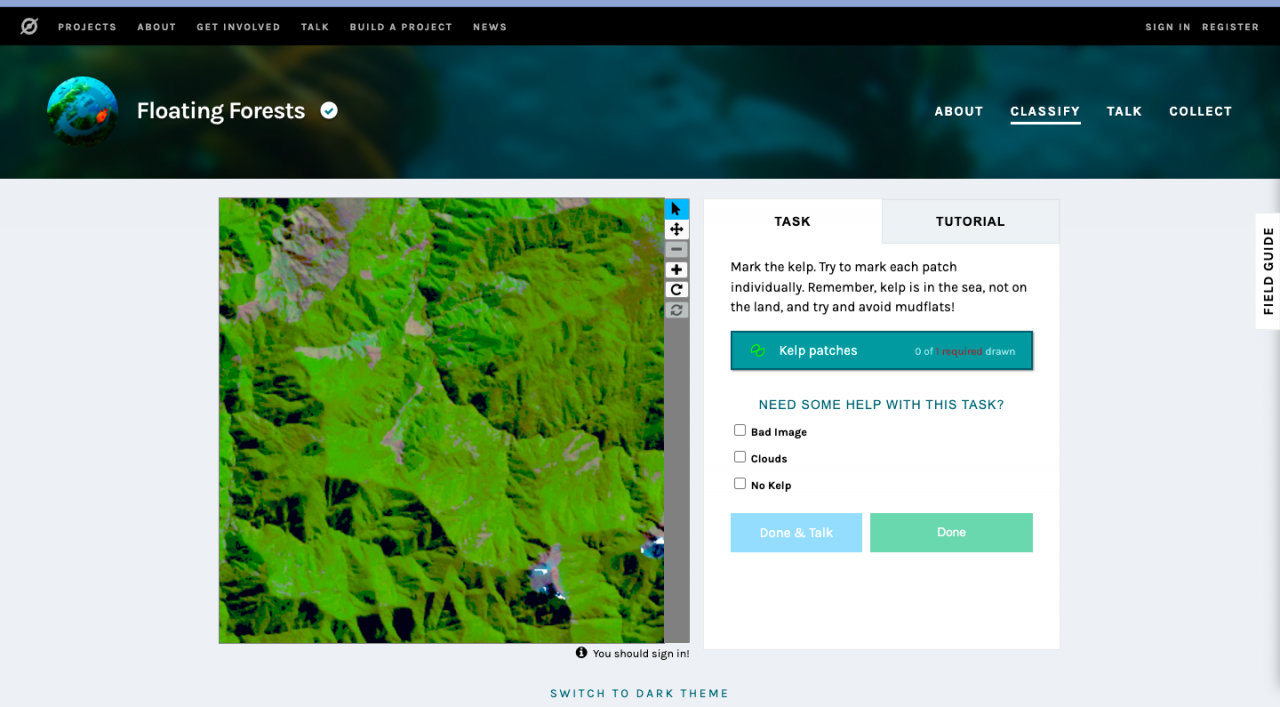Viewport: 1280px width, 707px height.
Task: Check the Bad Image checkbox
Action: 740,431
